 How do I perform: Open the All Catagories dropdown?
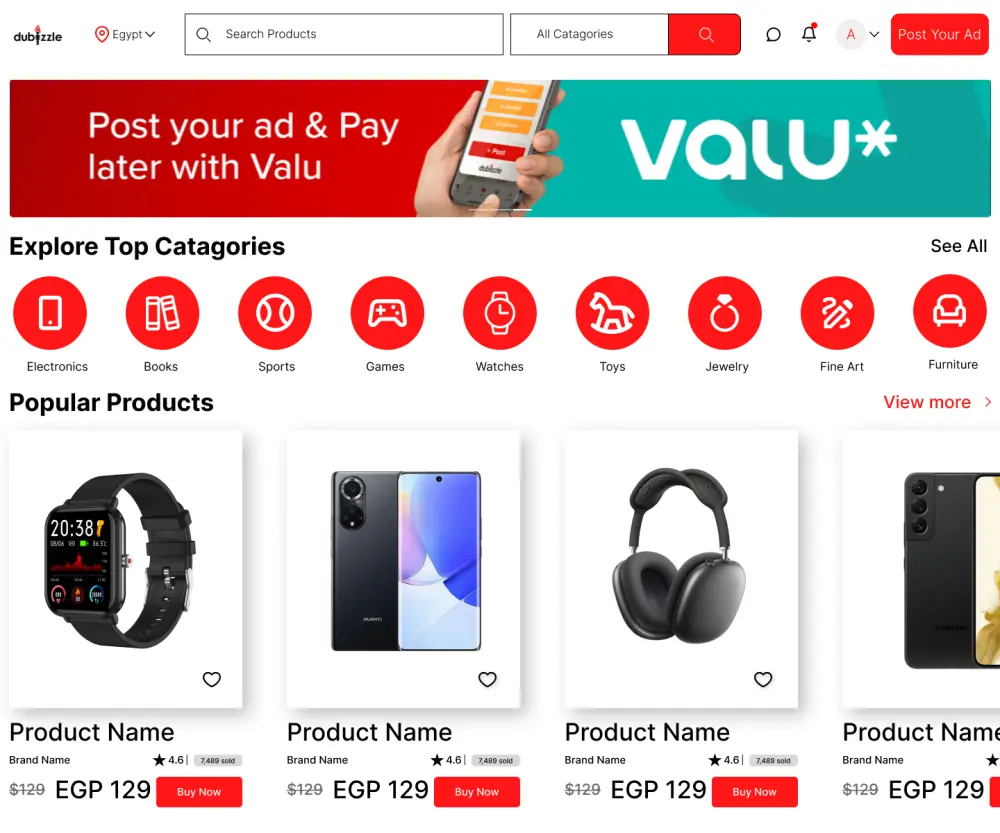point(589,34)
